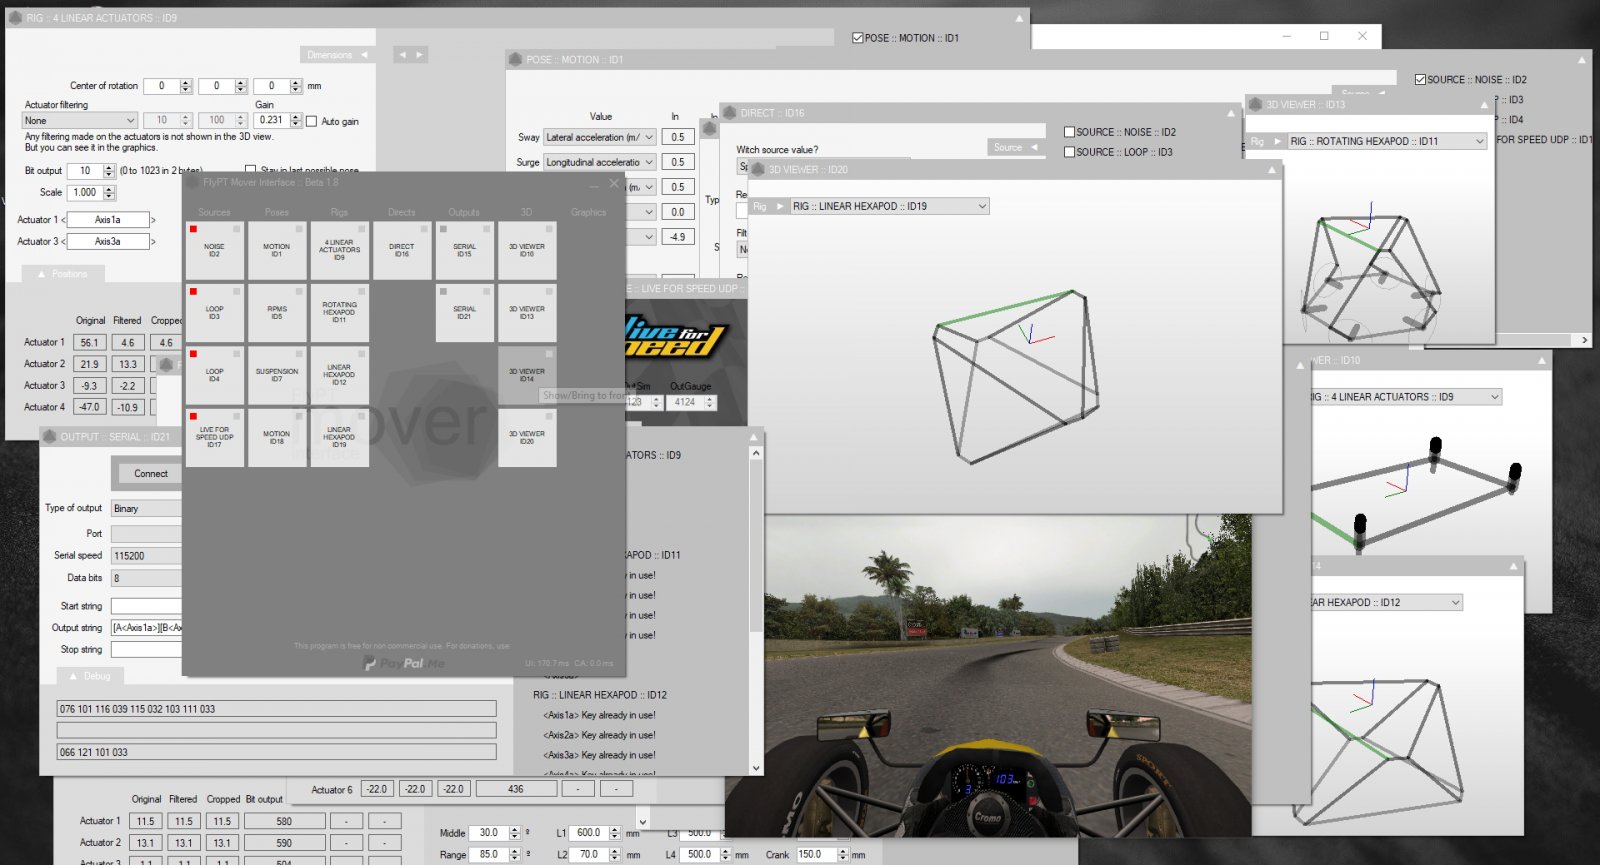Click collapse triangle on 3D VIEWER ID20 title bar

click(1272, 170)
